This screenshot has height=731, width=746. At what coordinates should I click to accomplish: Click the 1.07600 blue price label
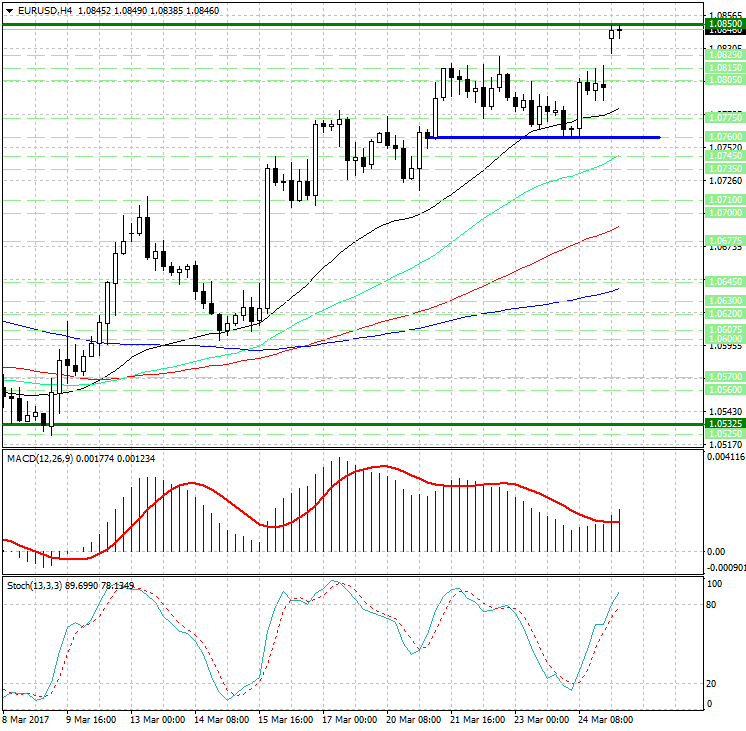point(722,136)
